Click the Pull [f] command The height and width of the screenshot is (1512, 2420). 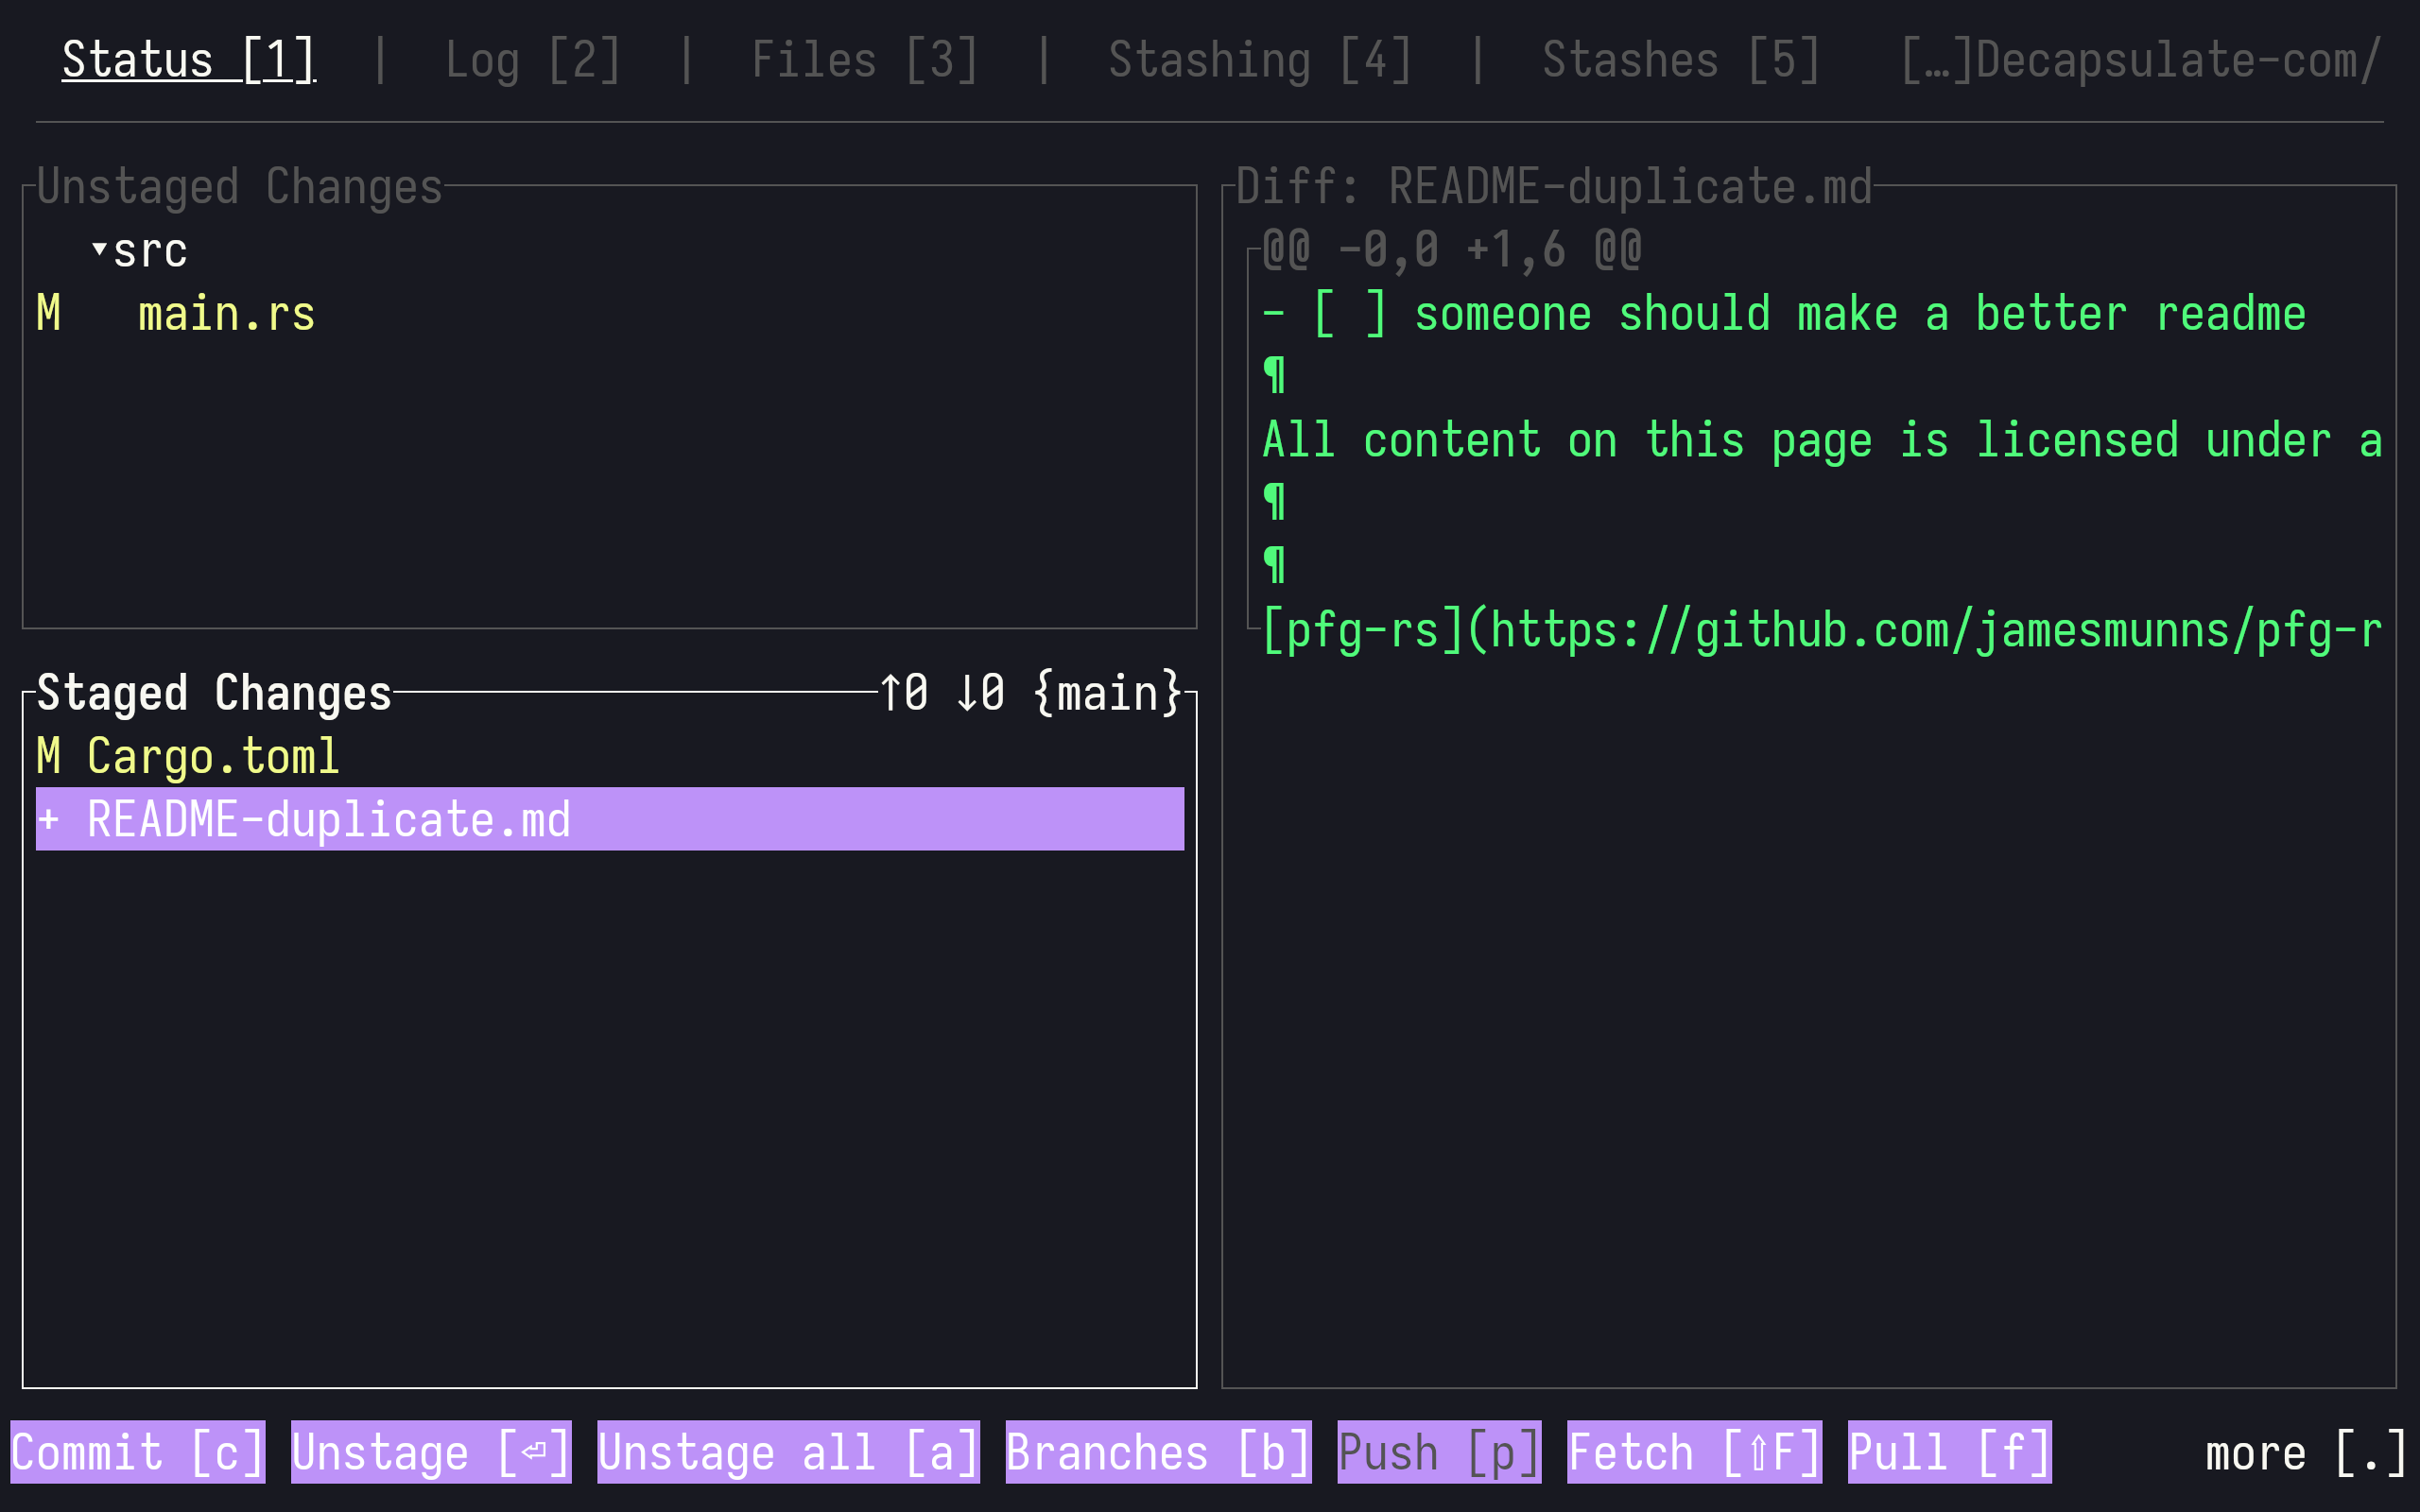[x=1949, y=1452]
